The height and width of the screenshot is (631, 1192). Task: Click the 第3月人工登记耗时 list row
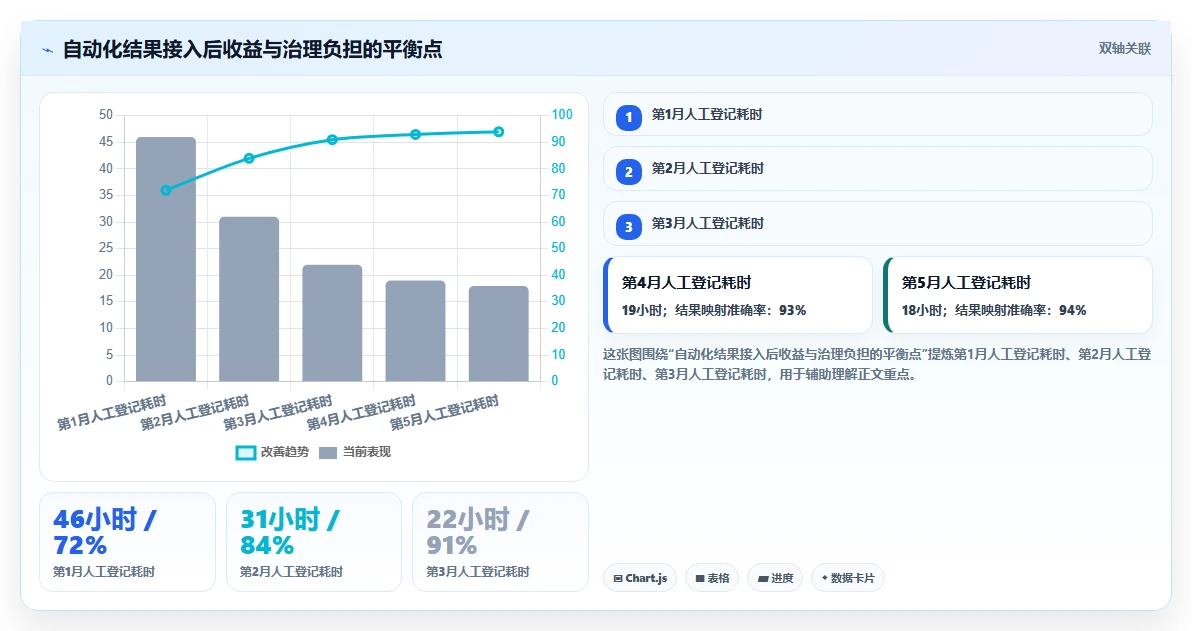(878, 224)
